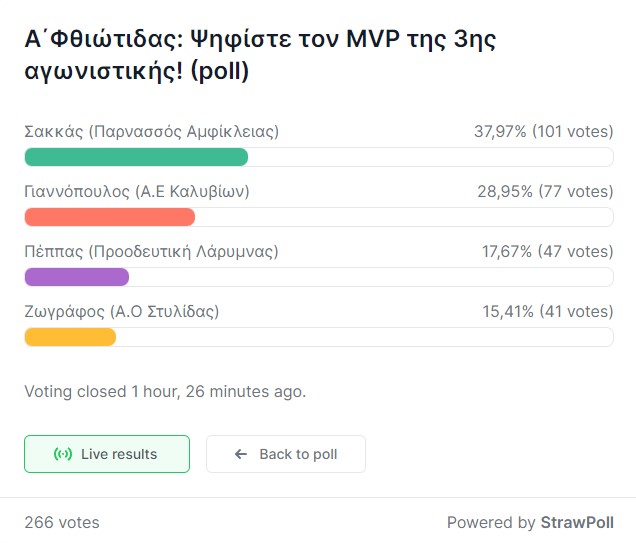Click the Voting closed status message
Image resolution: width=636 pixels, height=543 pixels.
coord(165,391)
